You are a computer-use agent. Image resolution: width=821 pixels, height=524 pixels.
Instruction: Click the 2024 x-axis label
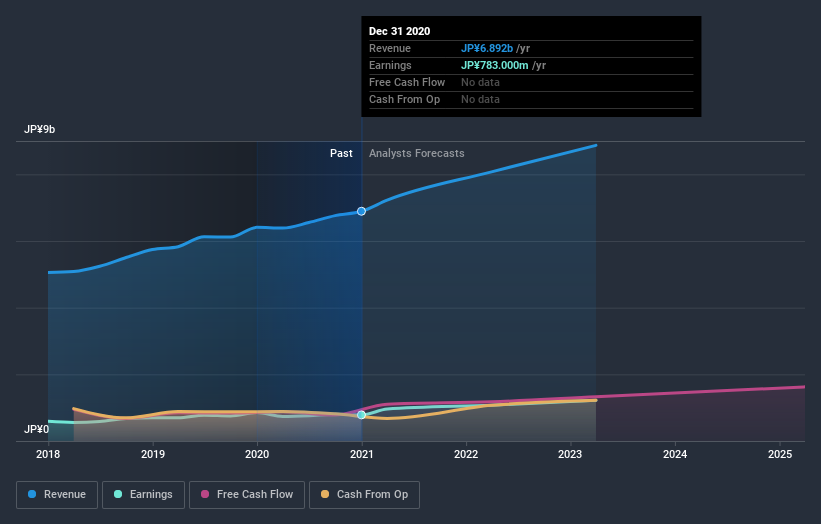pyautogui.click(x=675, y=454)
